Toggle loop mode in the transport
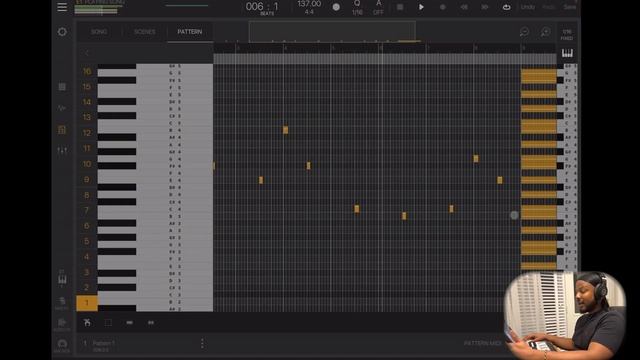640x360 pixels. pos(507,7)
